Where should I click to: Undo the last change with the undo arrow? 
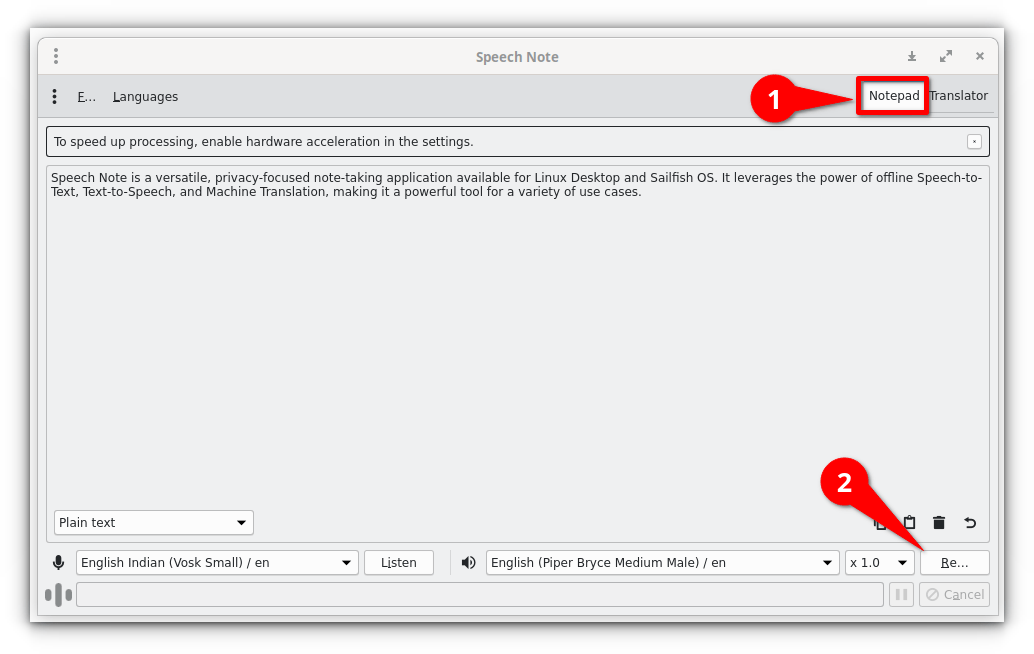(x=969, y=522)
